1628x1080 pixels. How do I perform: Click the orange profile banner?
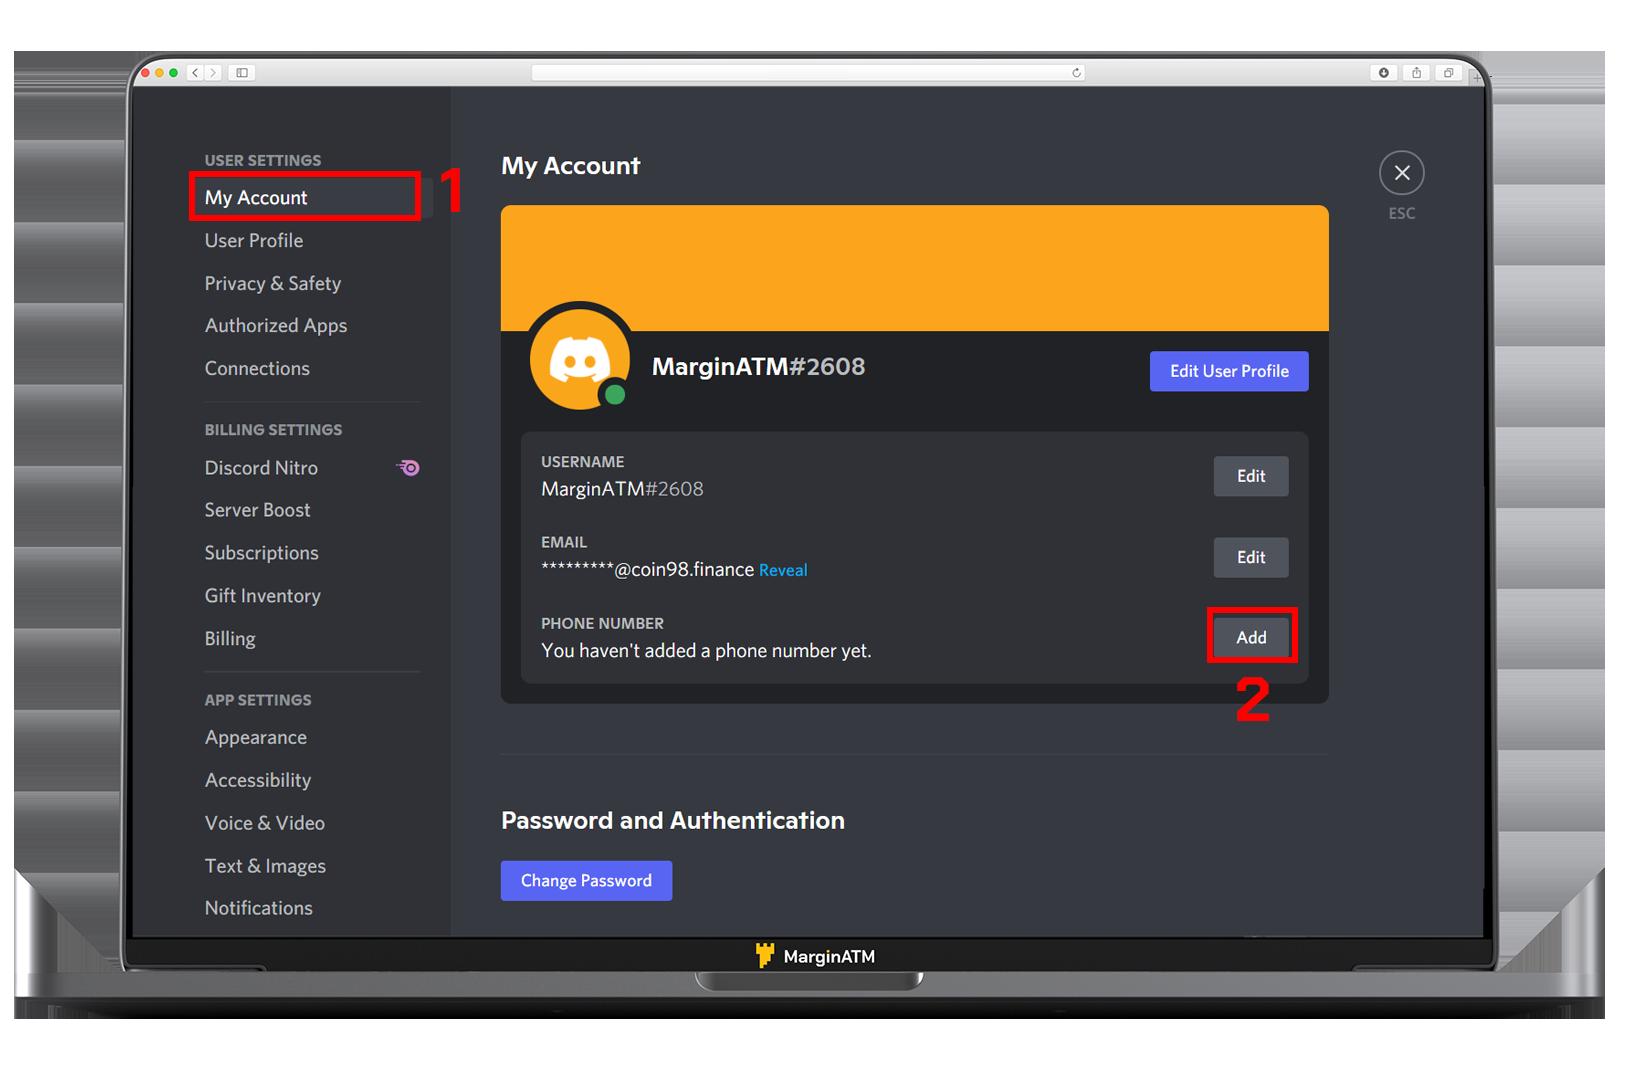tap(914, 268)
